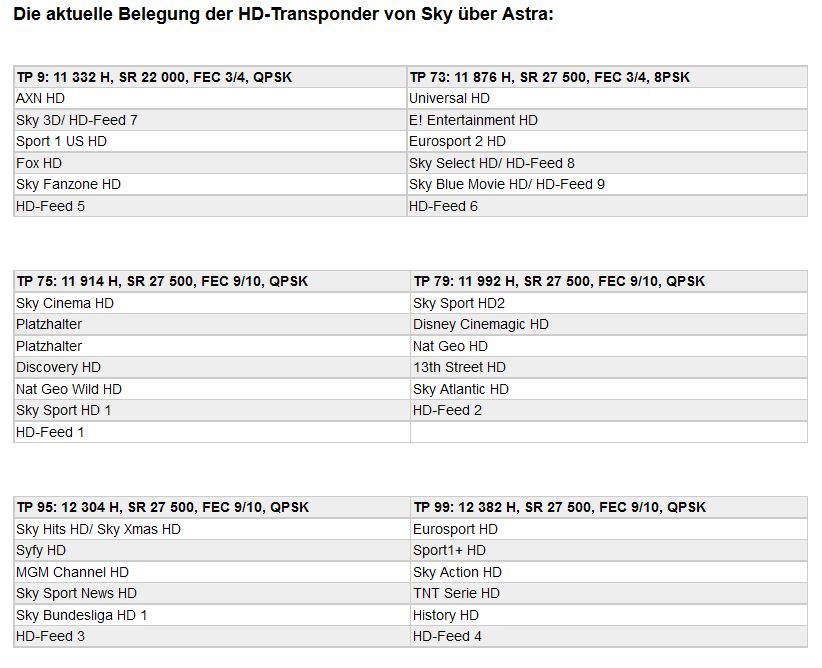Image resolution: width=822 pixels, height=668 pixels.
Task: Click the AXN HD table cell
Action: pos(210,99)
